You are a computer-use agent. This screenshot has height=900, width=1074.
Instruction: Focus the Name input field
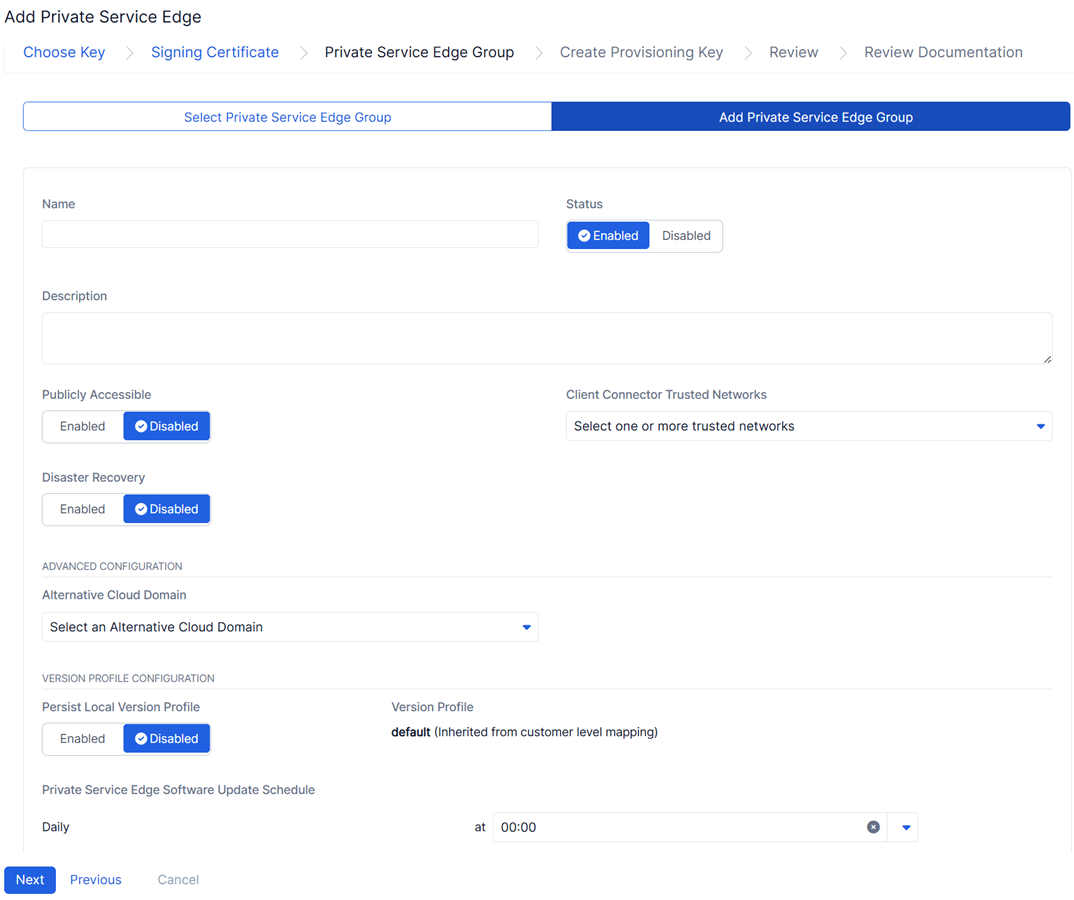tap(290, 234)
